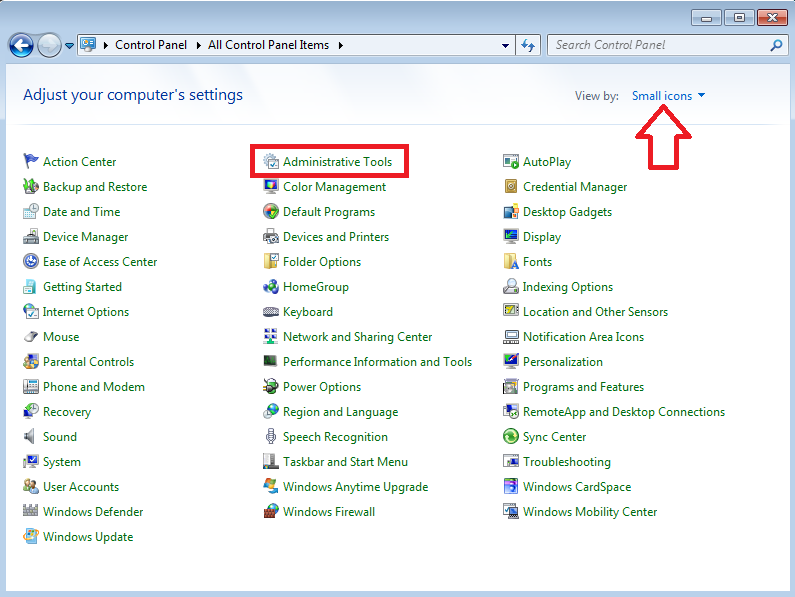Viewport: 795px width, 597px height.
Task: Open Windows Anytime Upgrade link
Action: click(x=355, y=487)
